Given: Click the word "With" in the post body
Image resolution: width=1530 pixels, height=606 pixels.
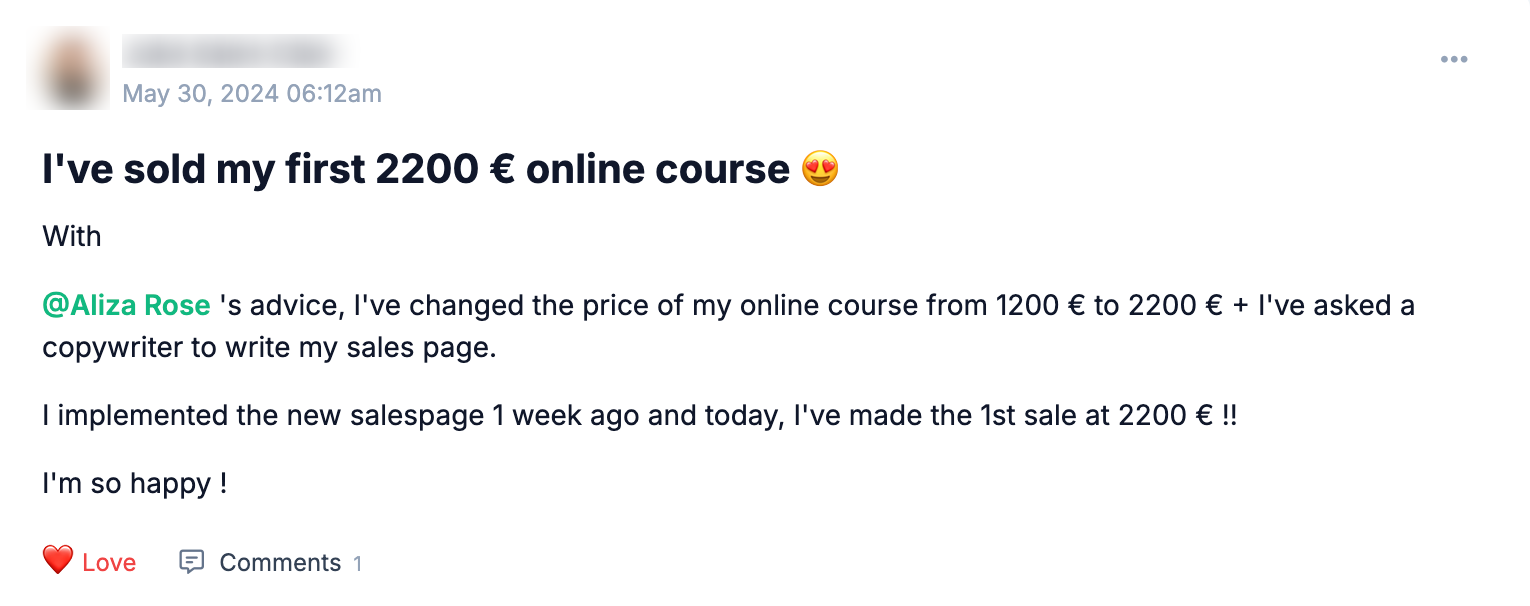Looking at the screenshot, I should click(x=72, y=237).
